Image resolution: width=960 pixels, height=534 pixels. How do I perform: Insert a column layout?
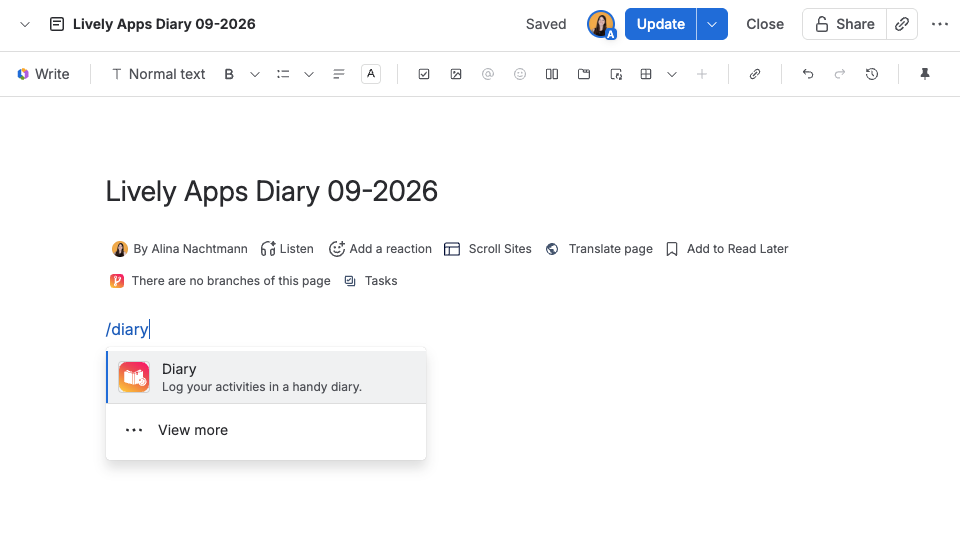tap(552, 74)
